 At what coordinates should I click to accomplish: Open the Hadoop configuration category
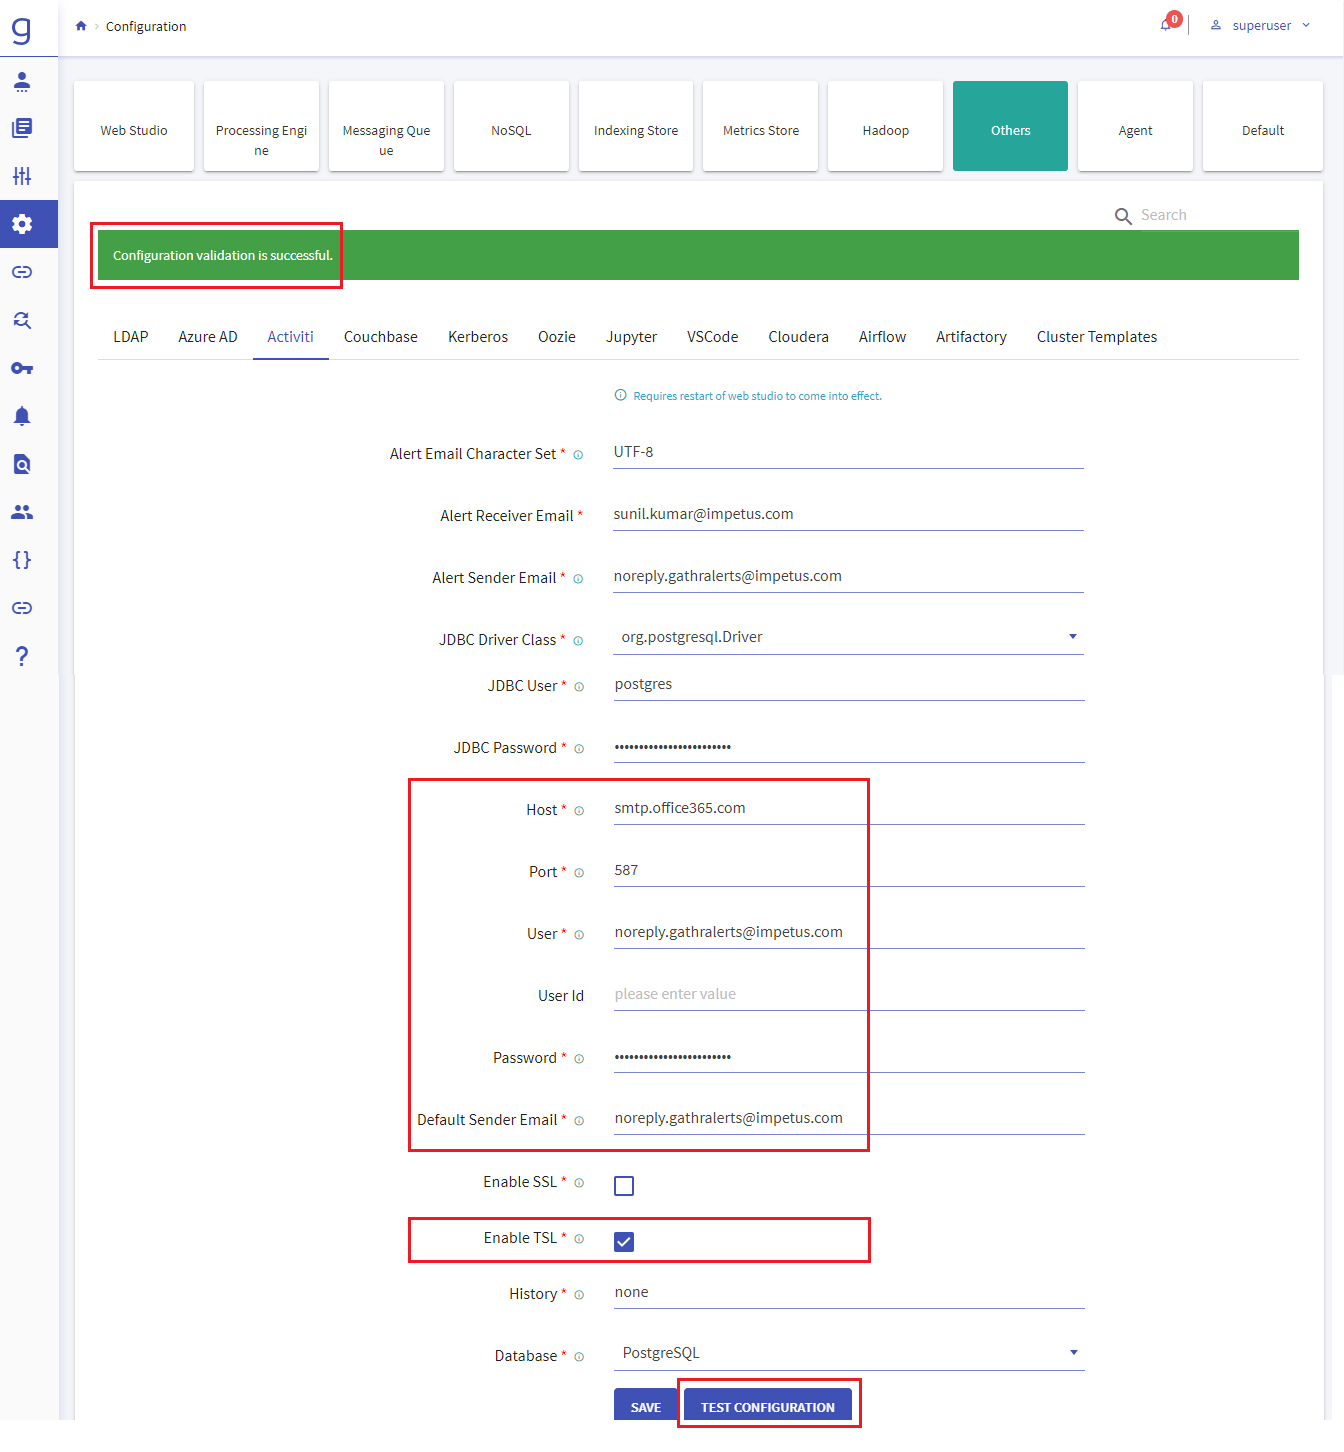(884, 126)
